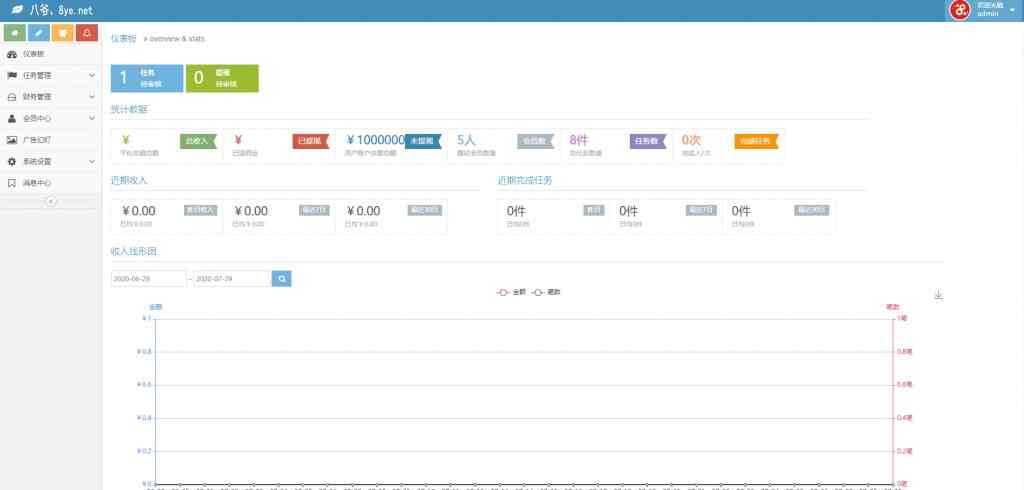Open the 仪表板 dashboard sidebar item
The image size is (1024, 490).
(x=51, y=54)
